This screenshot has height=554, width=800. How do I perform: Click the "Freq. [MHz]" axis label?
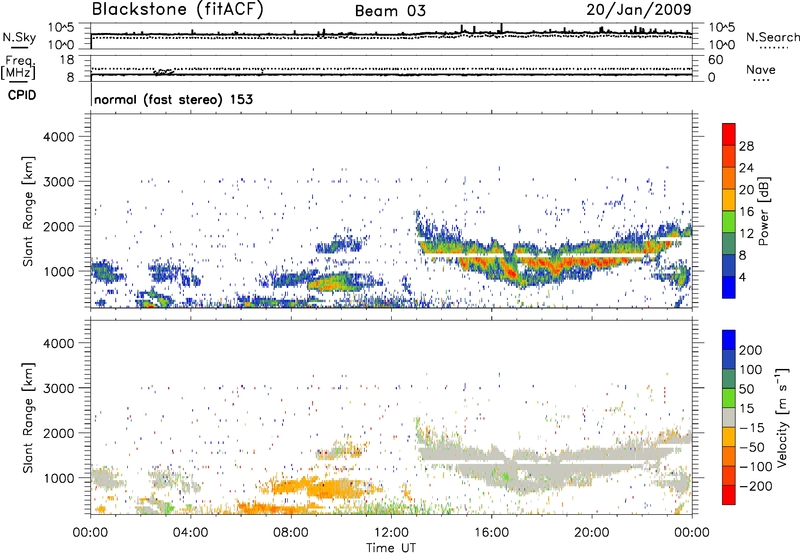point(19,68)
